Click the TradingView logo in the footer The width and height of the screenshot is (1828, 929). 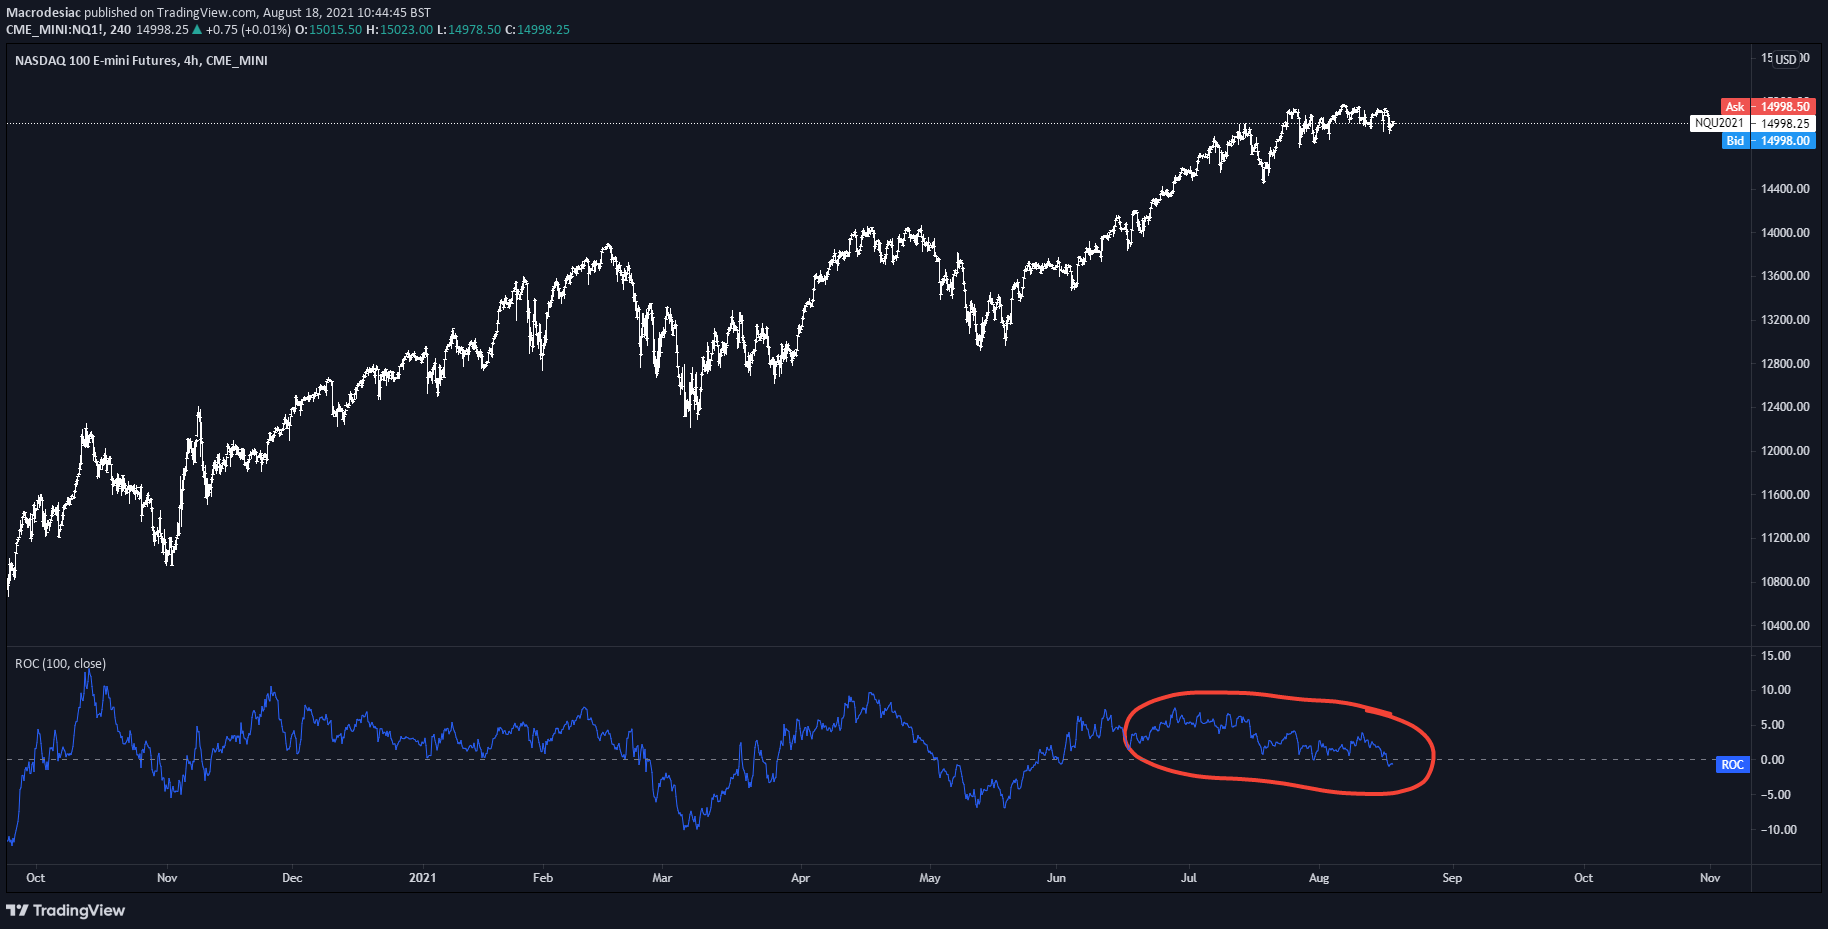pyautogui.click(x=66, y=910)
